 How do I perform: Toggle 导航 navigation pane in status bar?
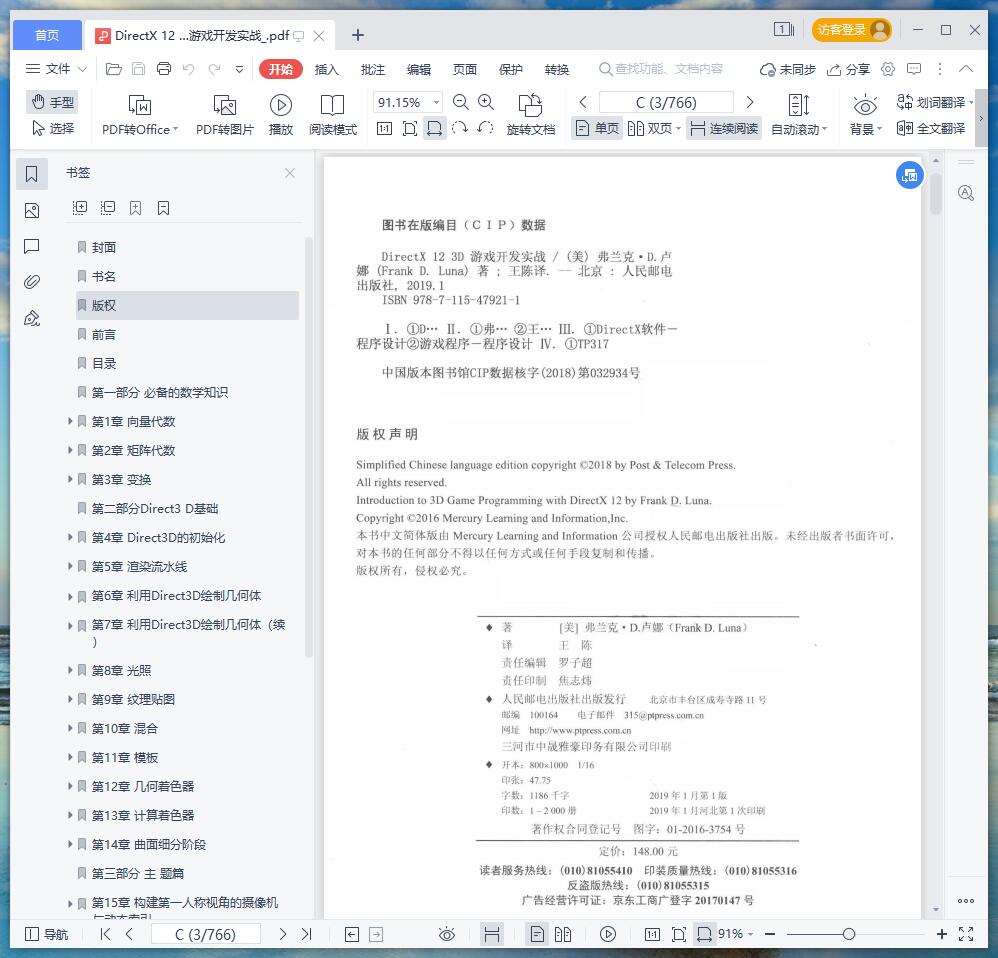[46, 934]
